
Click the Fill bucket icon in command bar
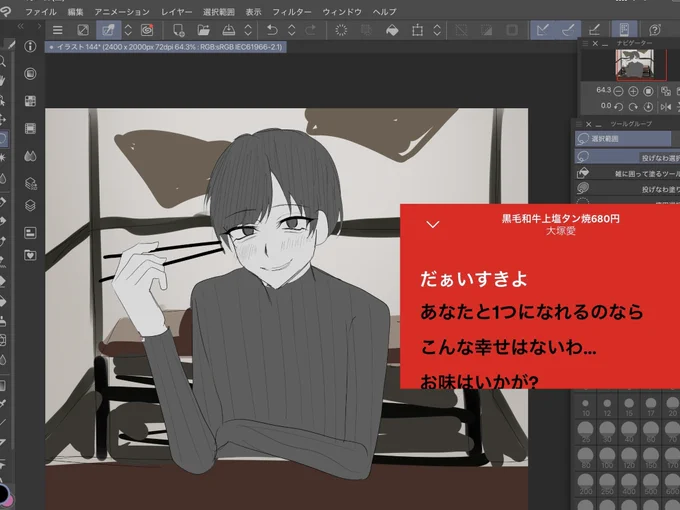(392, 30)
